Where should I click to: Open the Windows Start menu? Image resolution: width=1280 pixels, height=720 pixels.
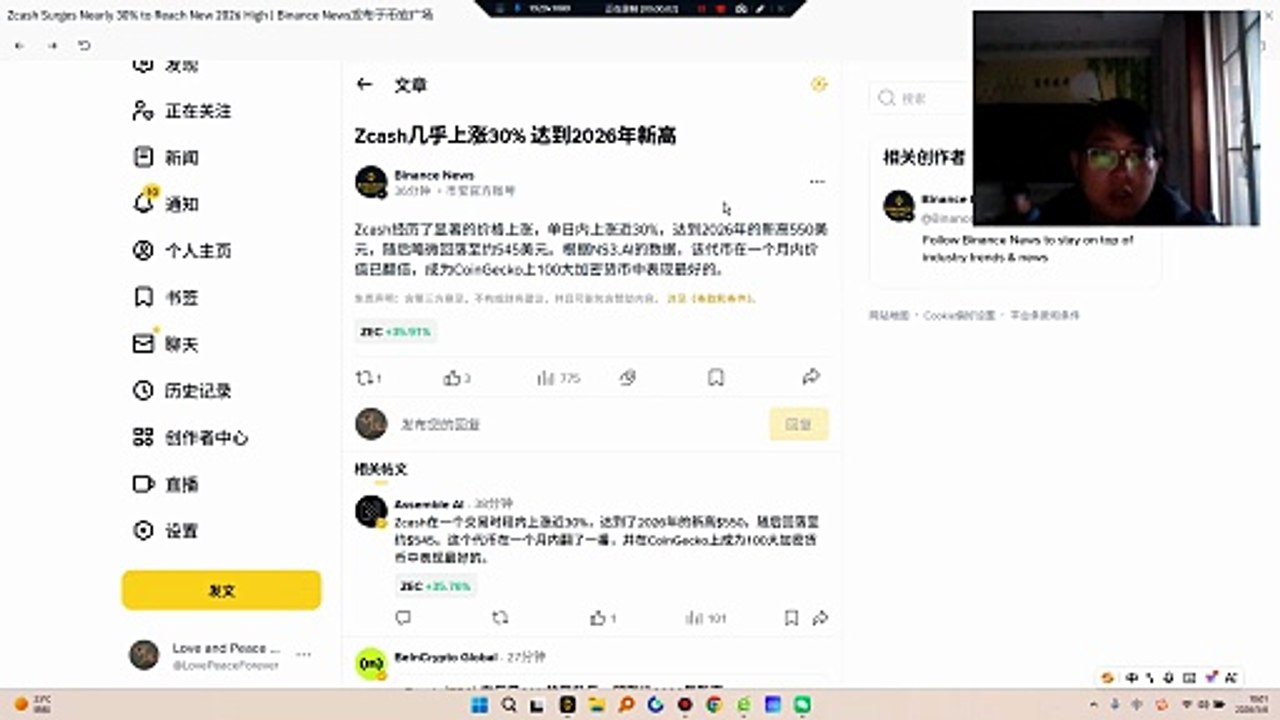click(480, 705)
